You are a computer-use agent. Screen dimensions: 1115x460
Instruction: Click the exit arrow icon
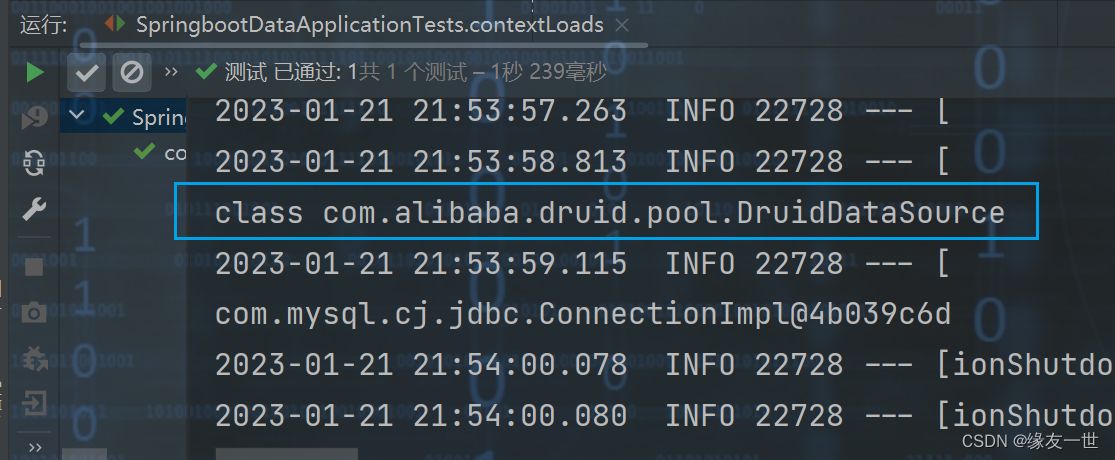[x=35, y=403]
